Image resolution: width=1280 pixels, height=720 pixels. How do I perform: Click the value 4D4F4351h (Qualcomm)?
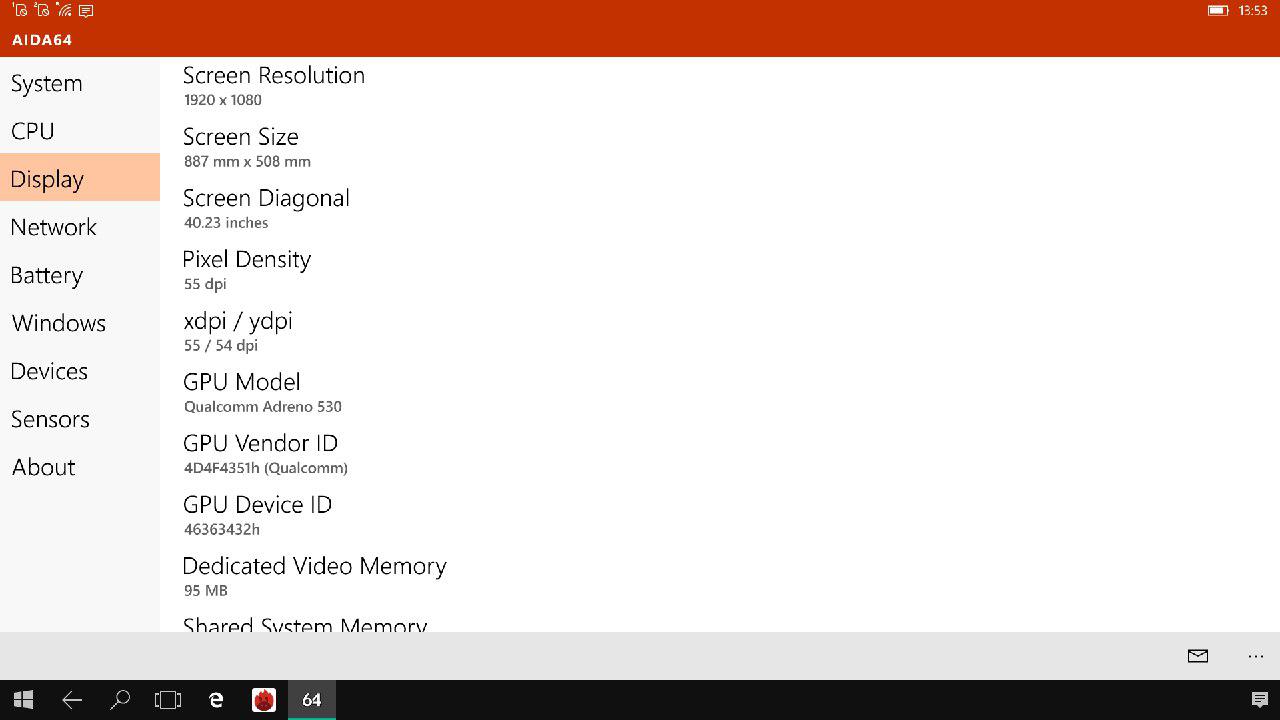click(x=266, y=468)
